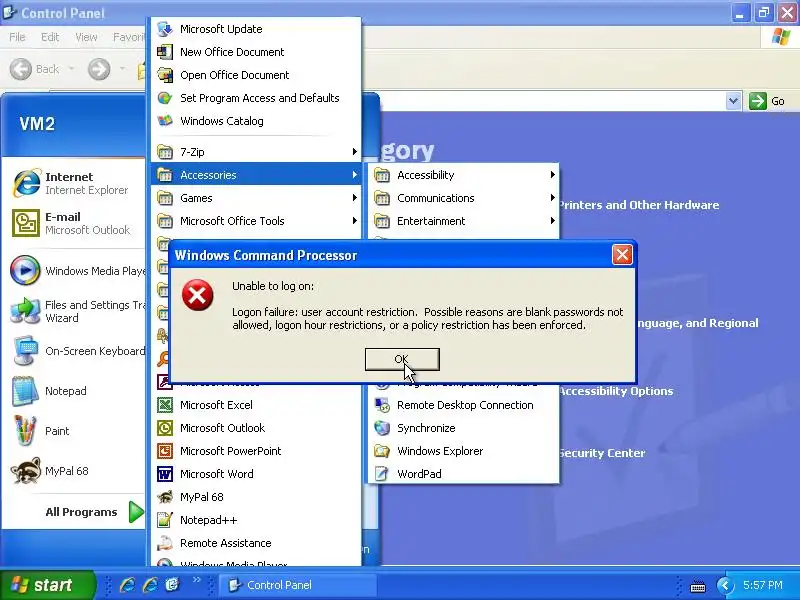Click the 5:57 PM clock
This screenshot has width=800, height=600.
[x=763, y=585]
